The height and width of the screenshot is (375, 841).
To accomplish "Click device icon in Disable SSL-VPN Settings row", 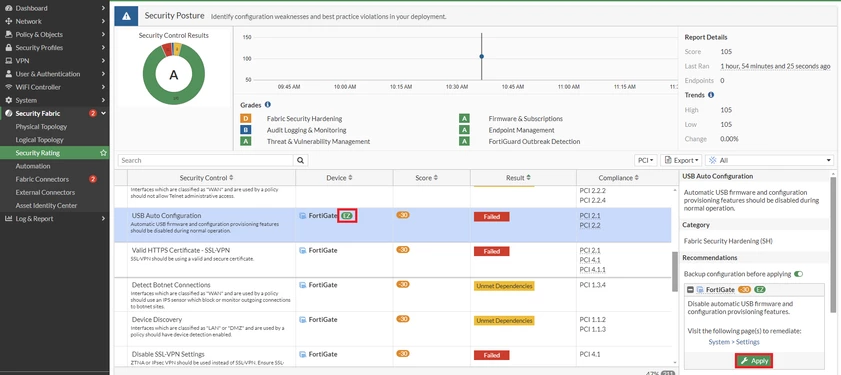I will tap(303, 355).
